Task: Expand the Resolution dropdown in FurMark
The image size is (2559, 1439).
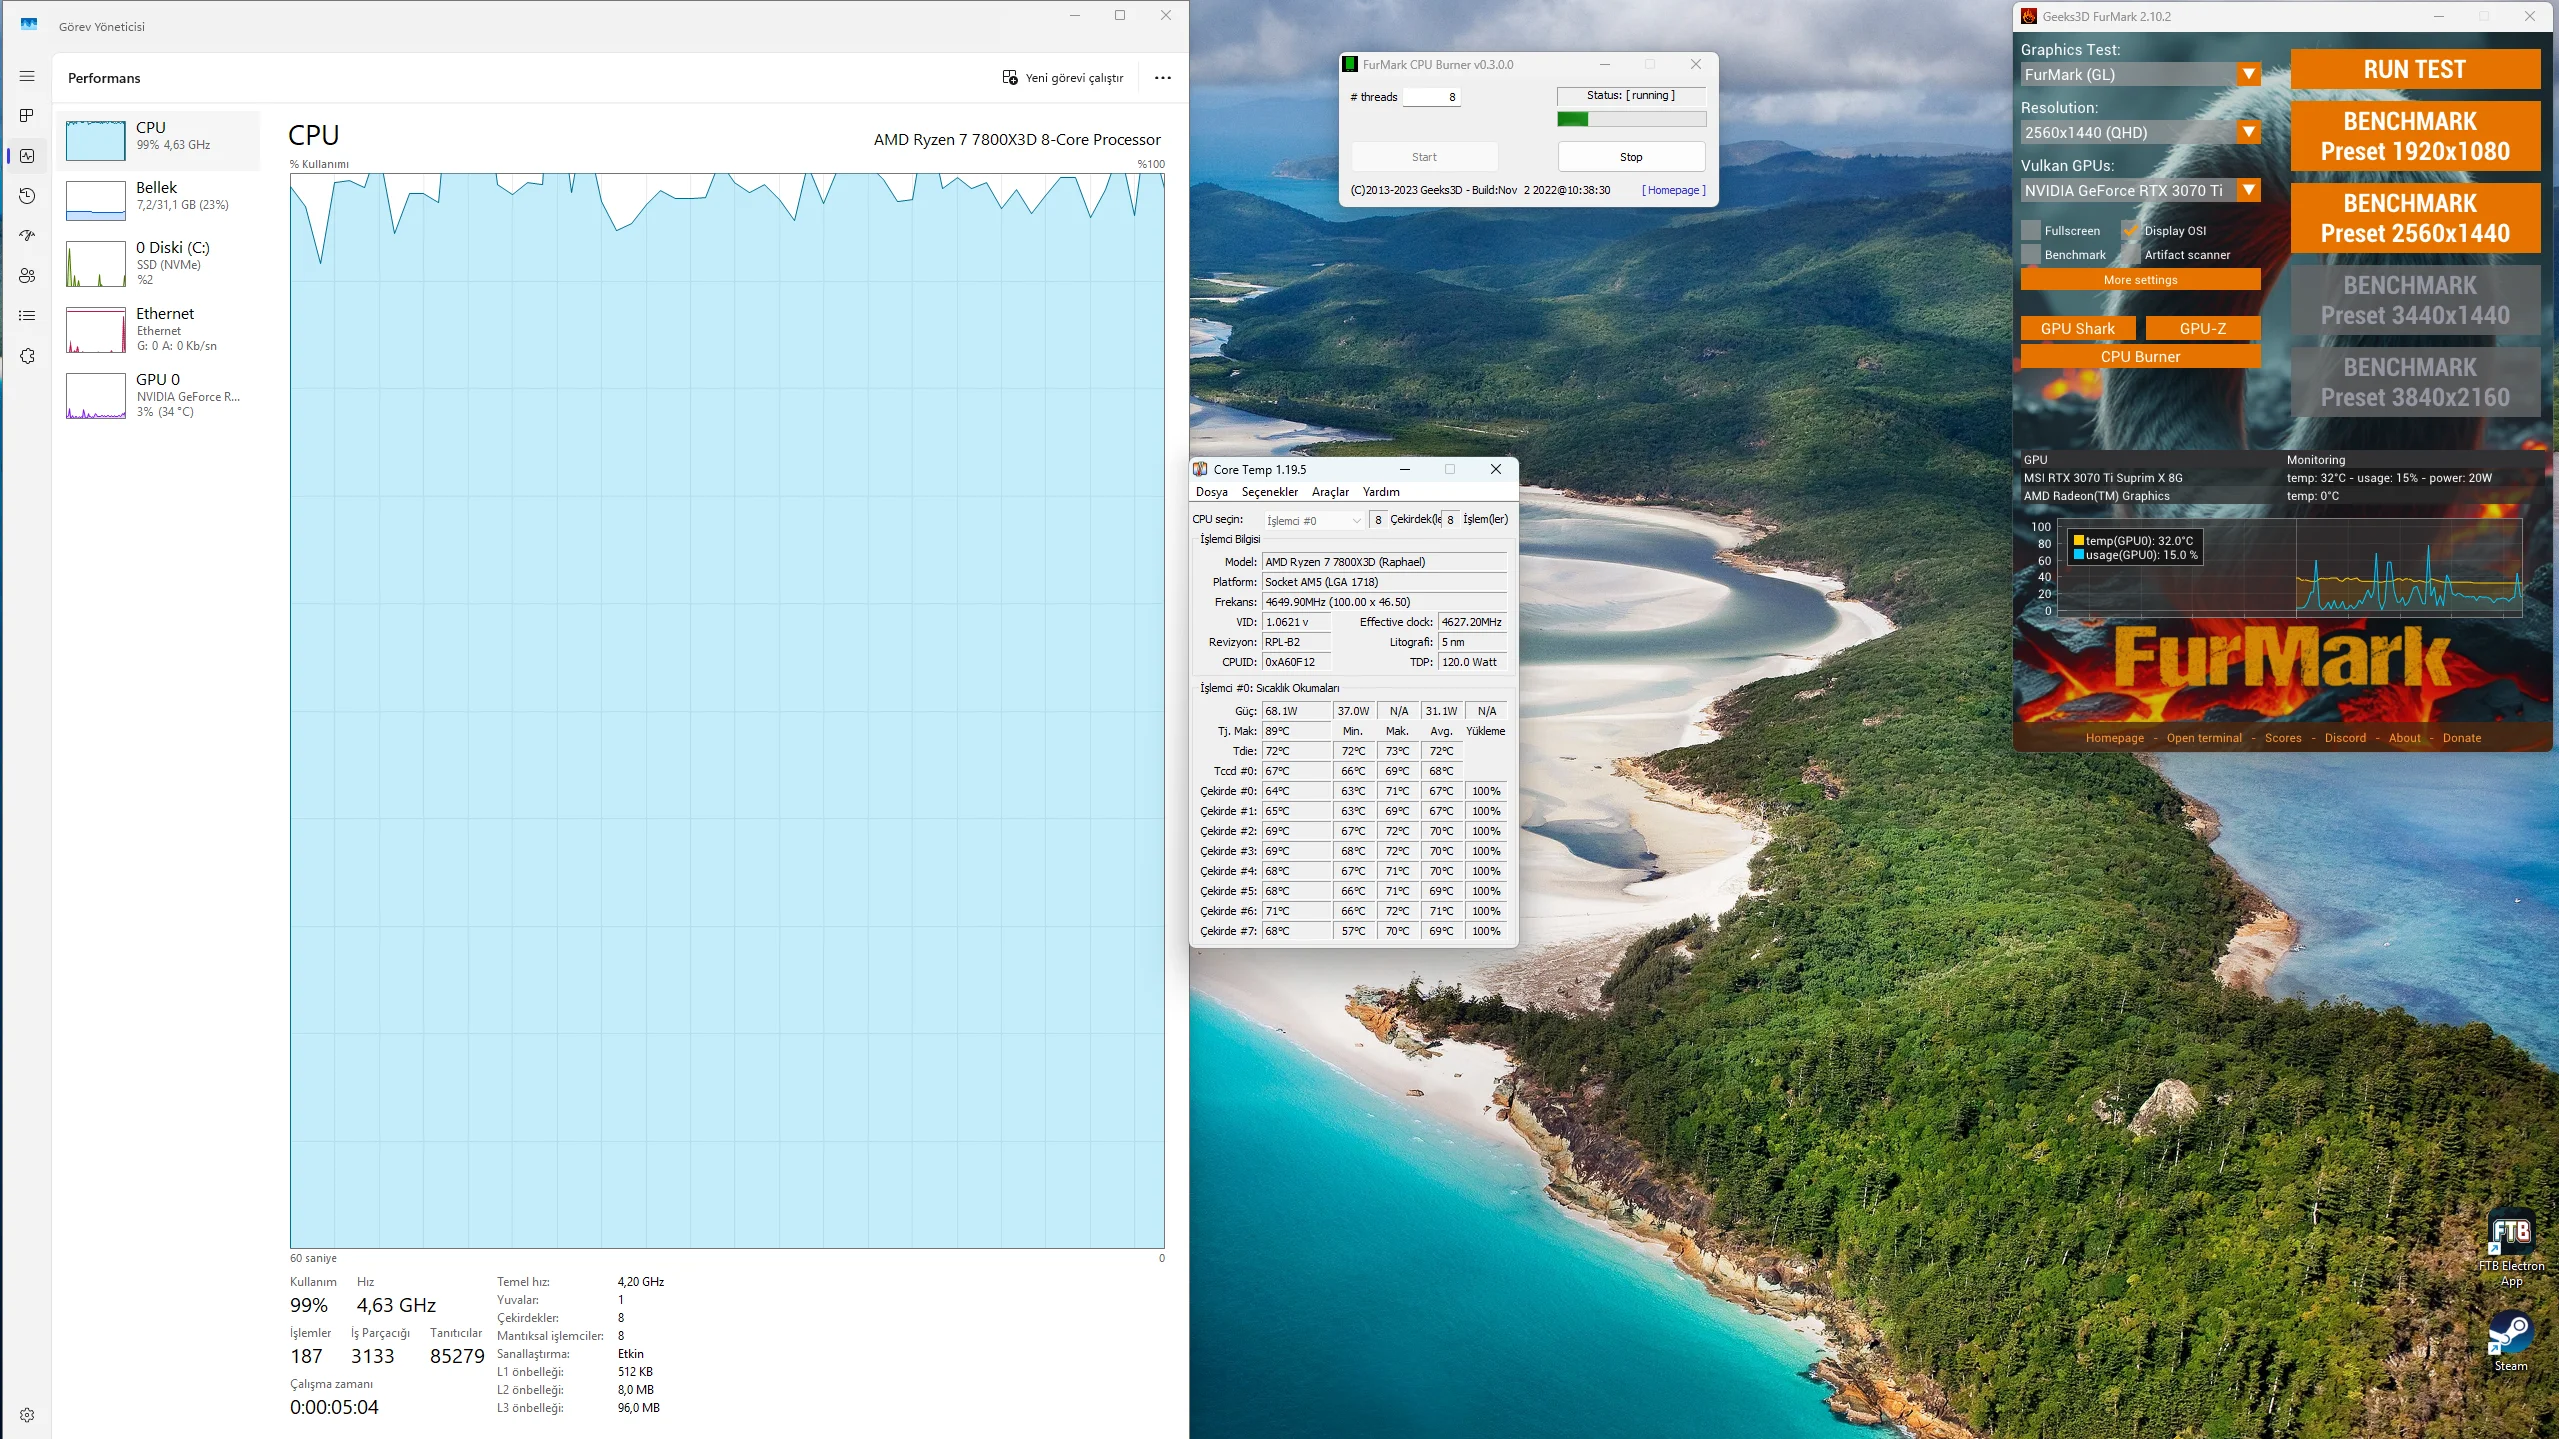Action: click(x=2248, y=133)
